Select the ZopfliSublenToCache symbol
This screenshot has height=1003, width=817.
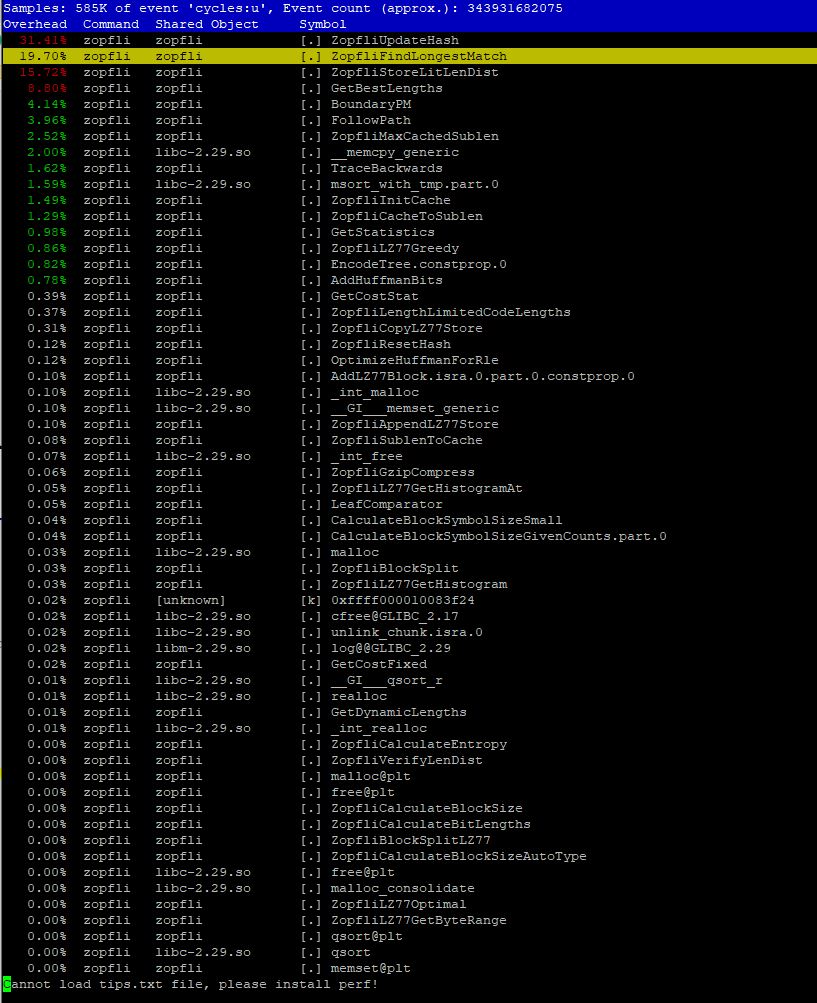click(406, 440)
